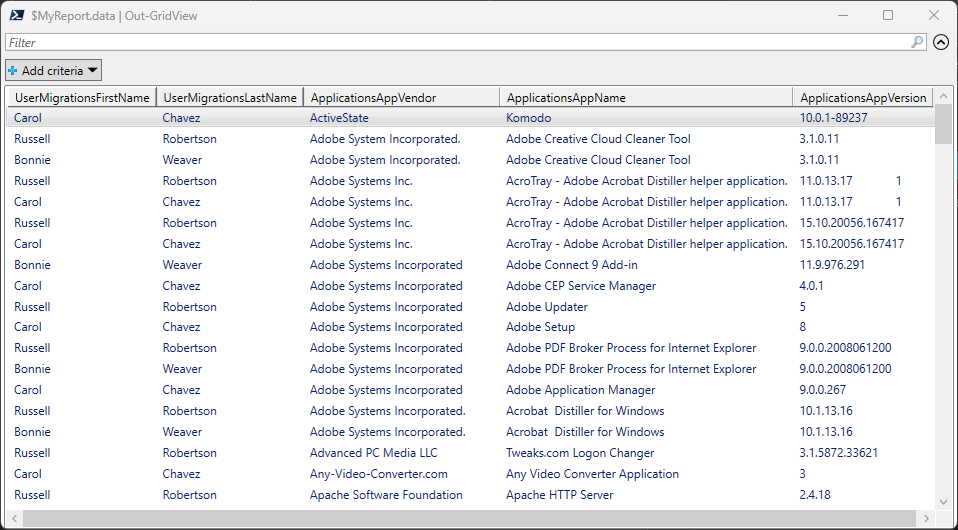Click the search magnifier icon in Filter box
Screen dimensions: 958x530
[917, 42]
